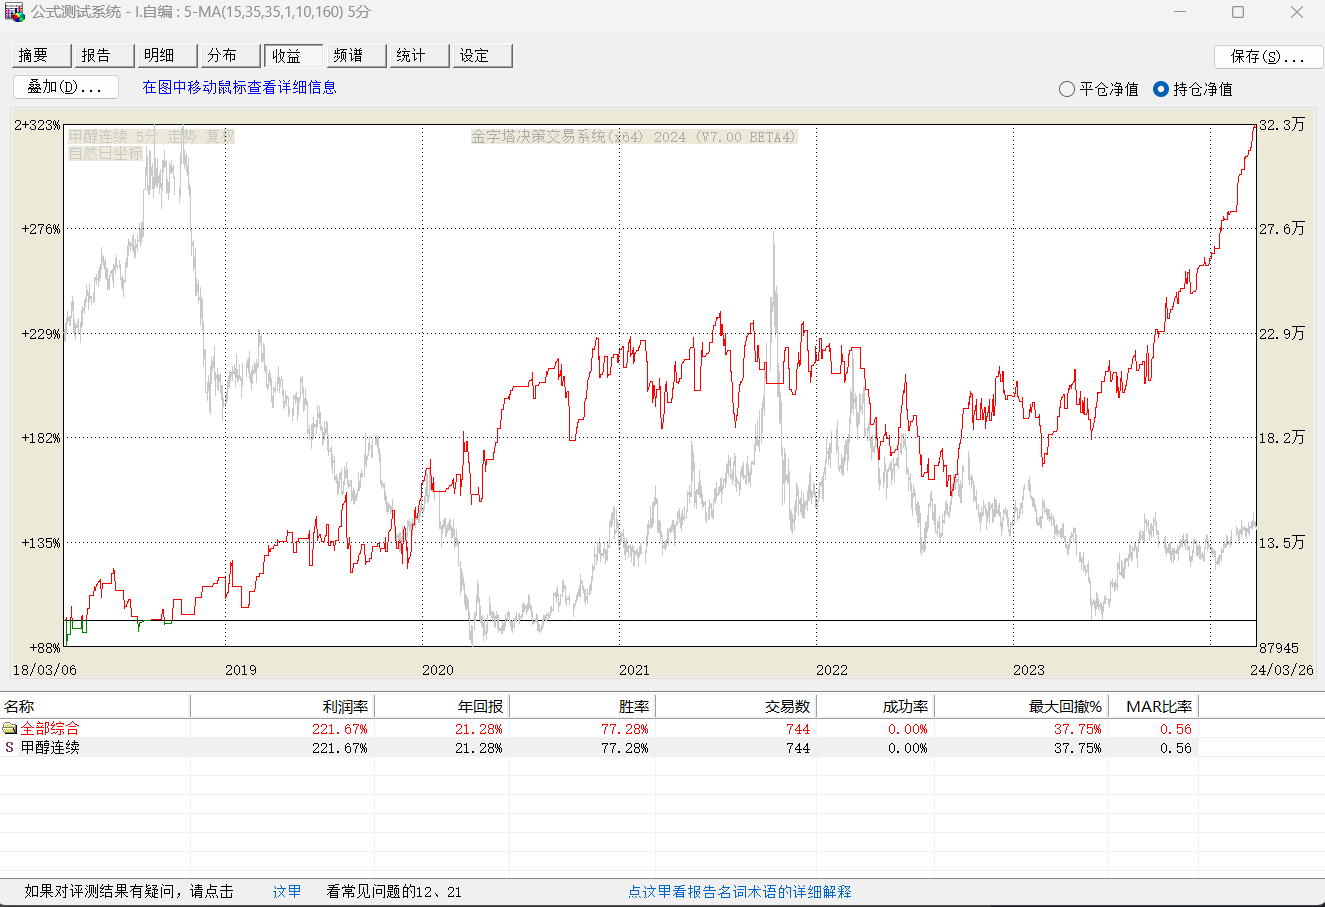Click the blue 在图中移动鼠标查看详细信息 hint text
Viewport: 1325px width, 907px height.
(239, 87)
